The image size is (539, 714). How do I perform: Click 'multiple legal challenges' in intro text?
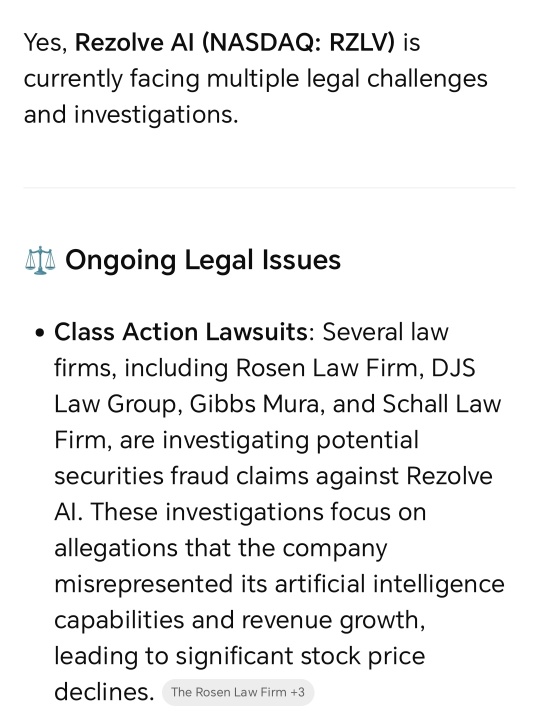click(347, 79)
